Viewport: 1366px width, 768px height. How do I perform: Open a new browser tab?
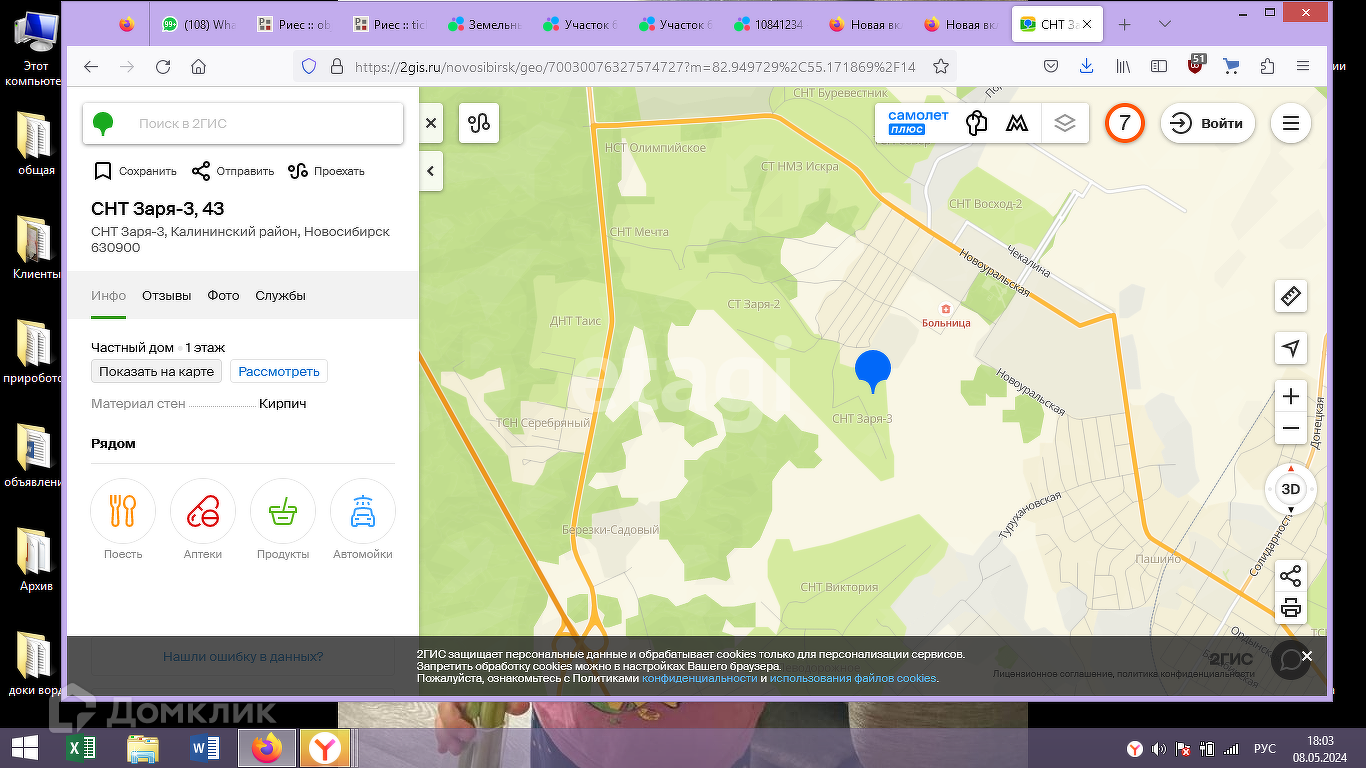point(1125,24)
